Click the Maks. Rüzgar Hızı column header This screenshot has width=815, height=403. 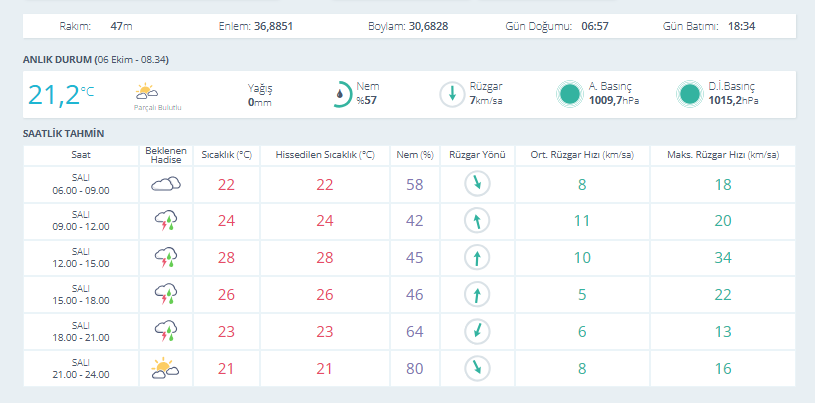pyautogui.click(x=723, y=155)
